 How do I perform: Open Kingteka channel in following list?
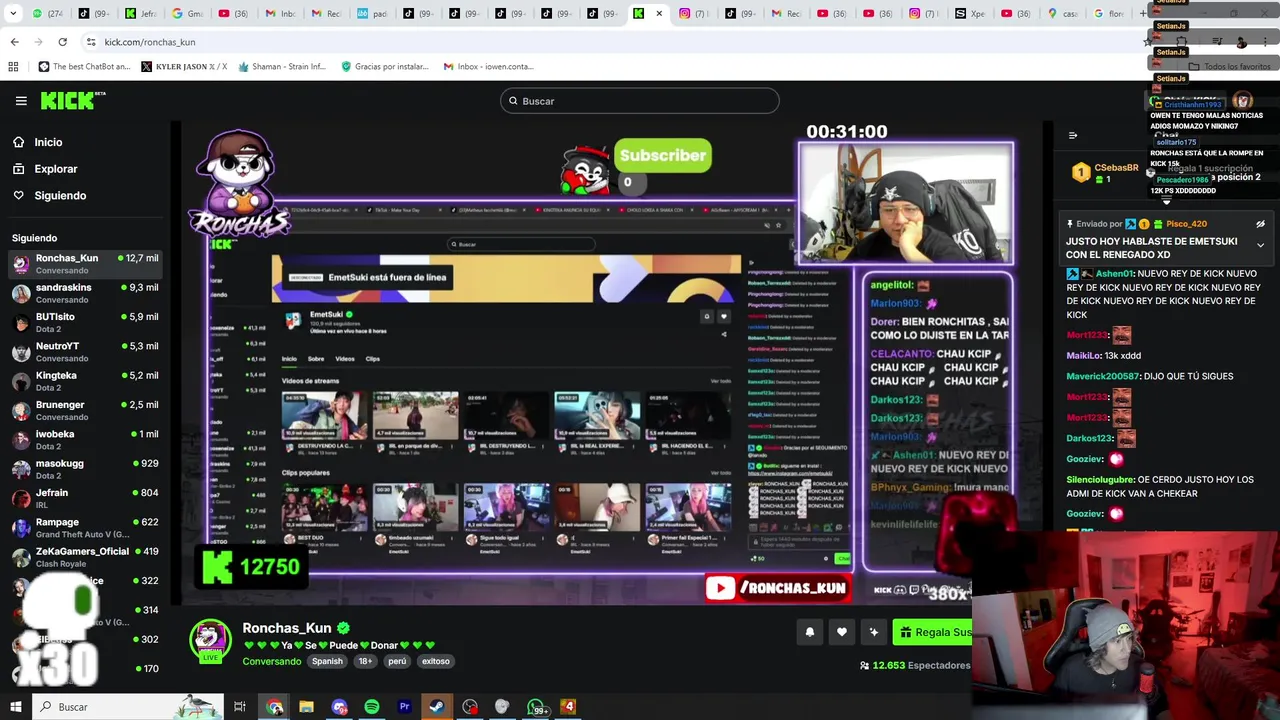pos(85,381)
